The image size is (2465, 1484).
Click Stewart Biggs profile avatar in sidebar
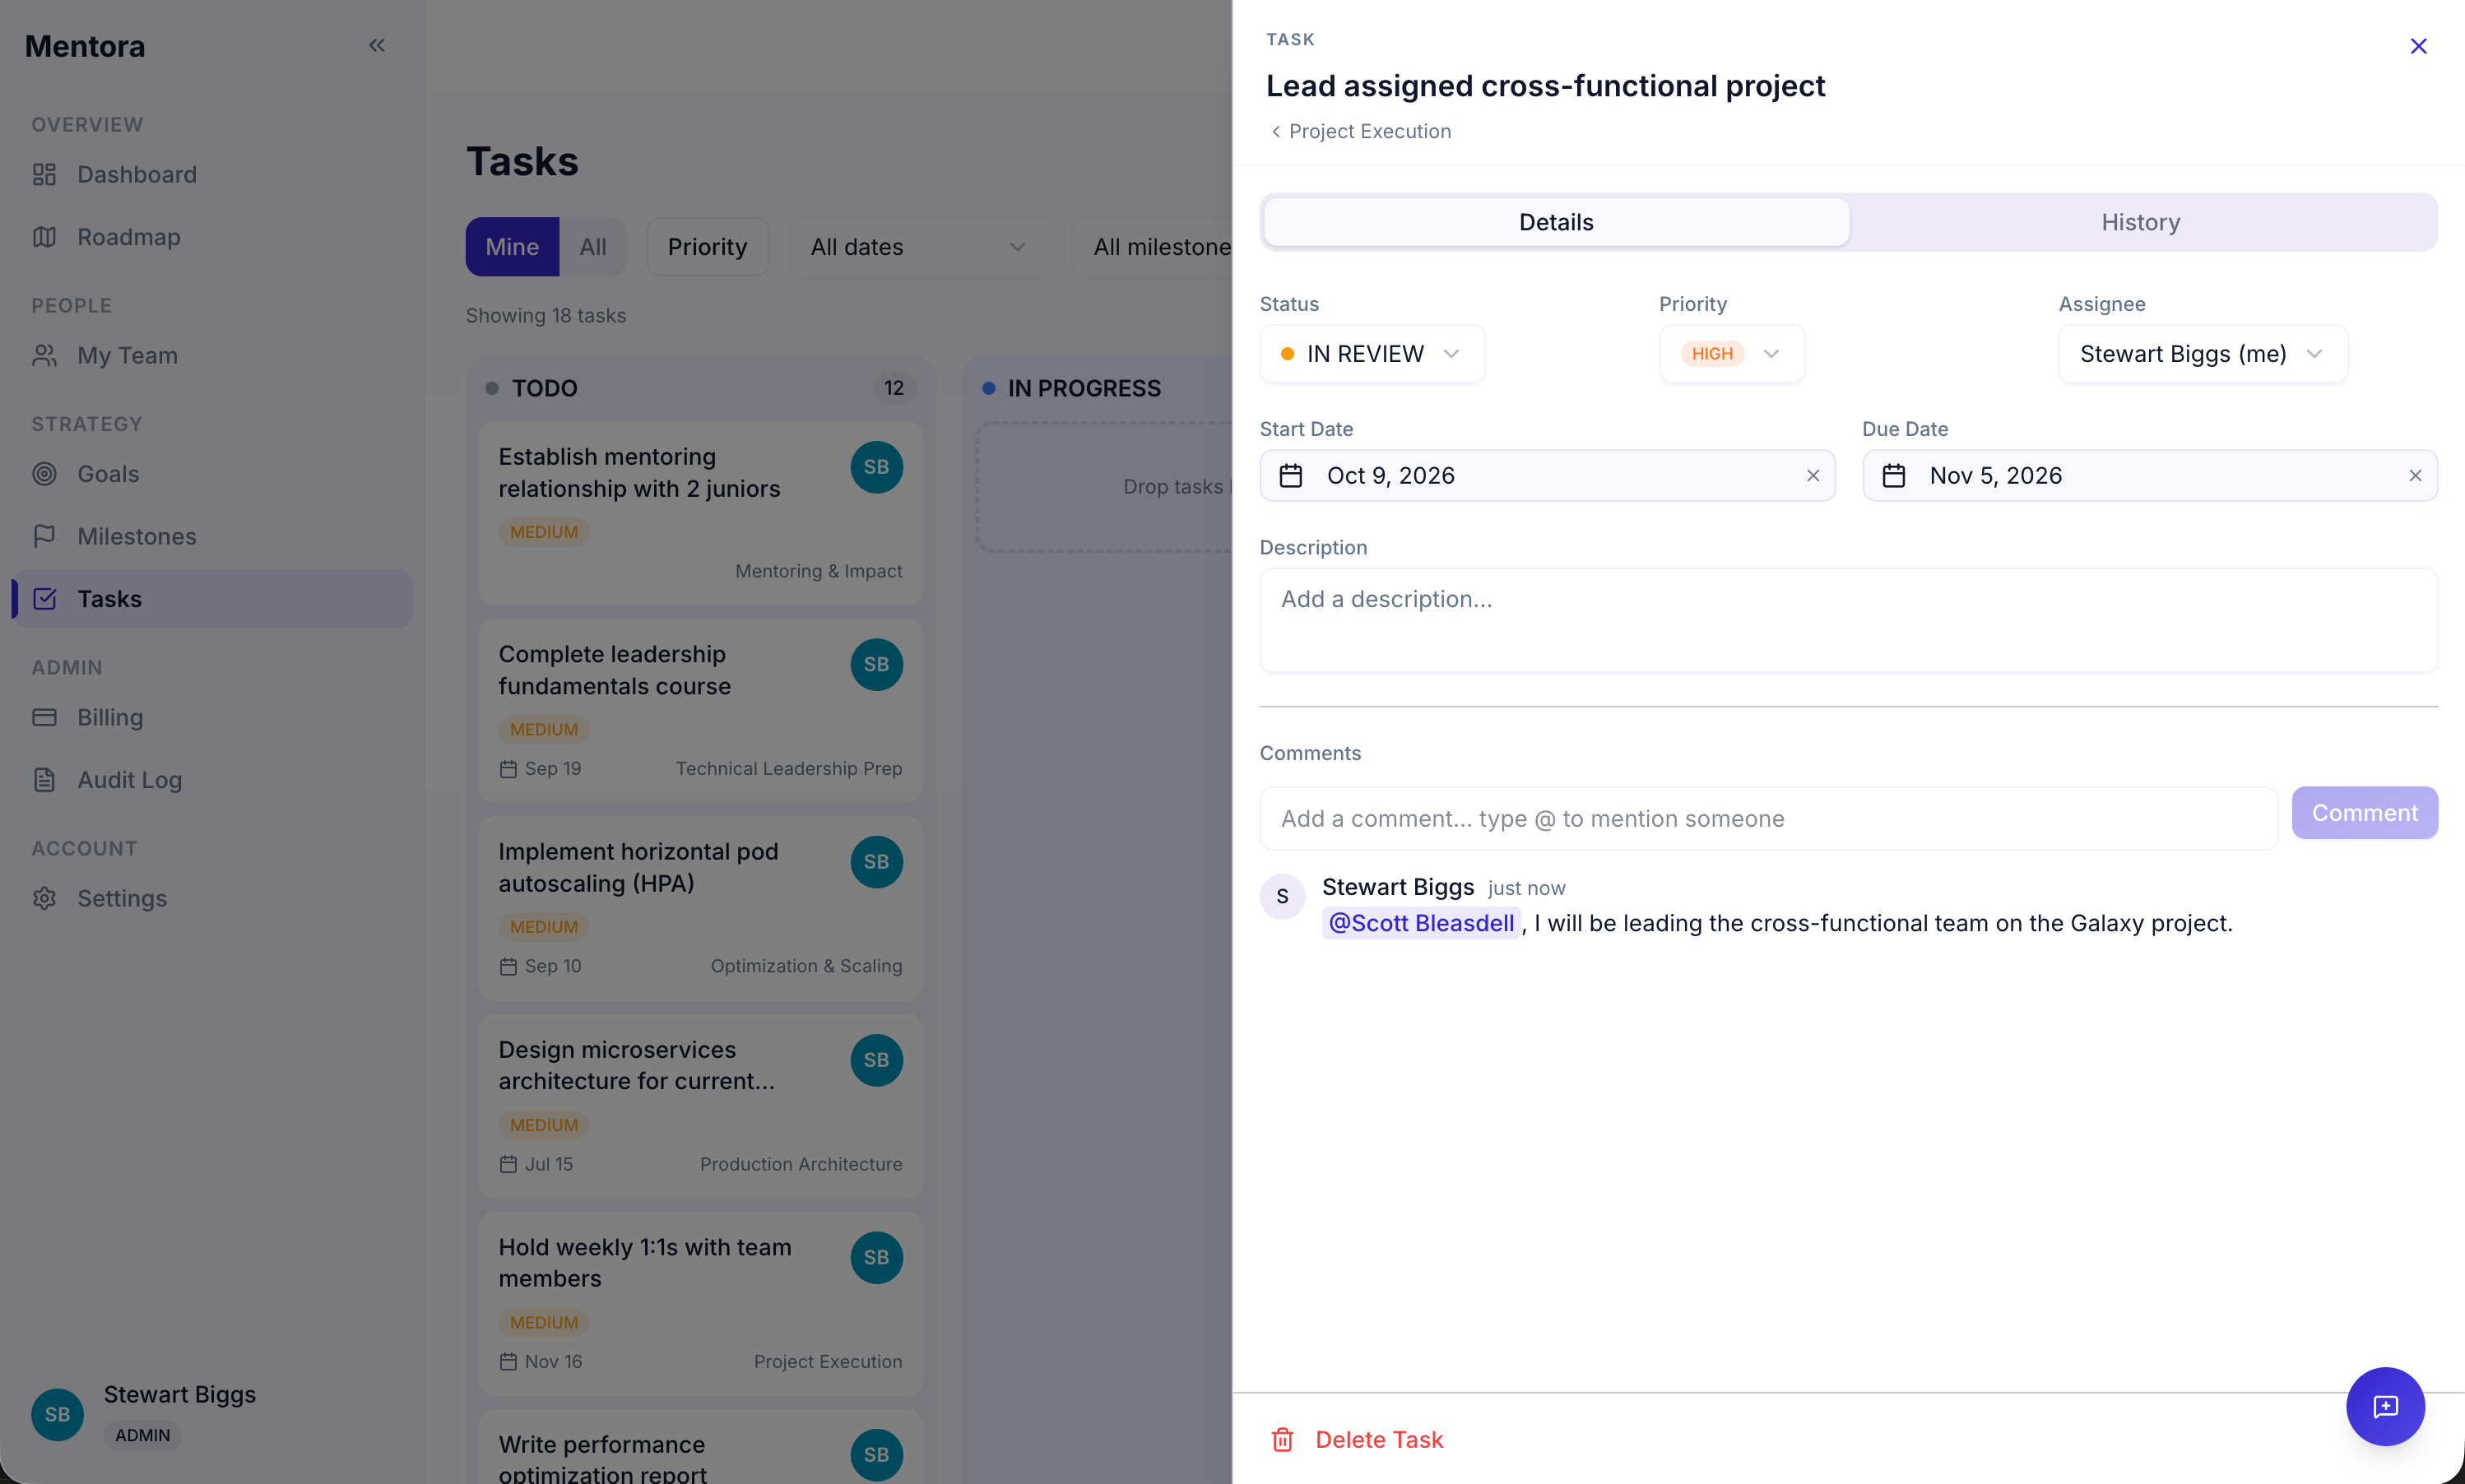point(57,1414)
